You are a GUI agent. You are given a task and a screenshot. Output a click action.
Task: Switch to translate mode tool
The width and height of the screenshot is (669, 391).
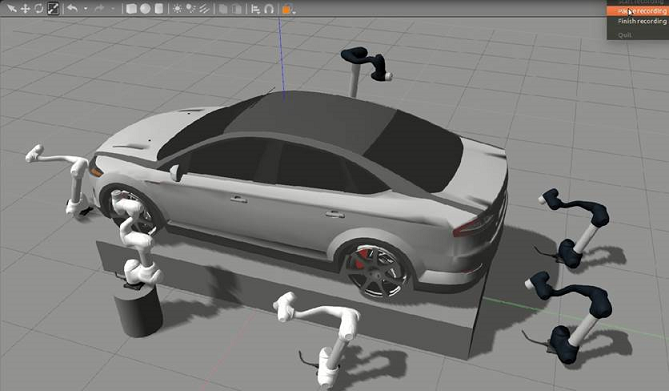pyautogui.click(x=25, y=9)
